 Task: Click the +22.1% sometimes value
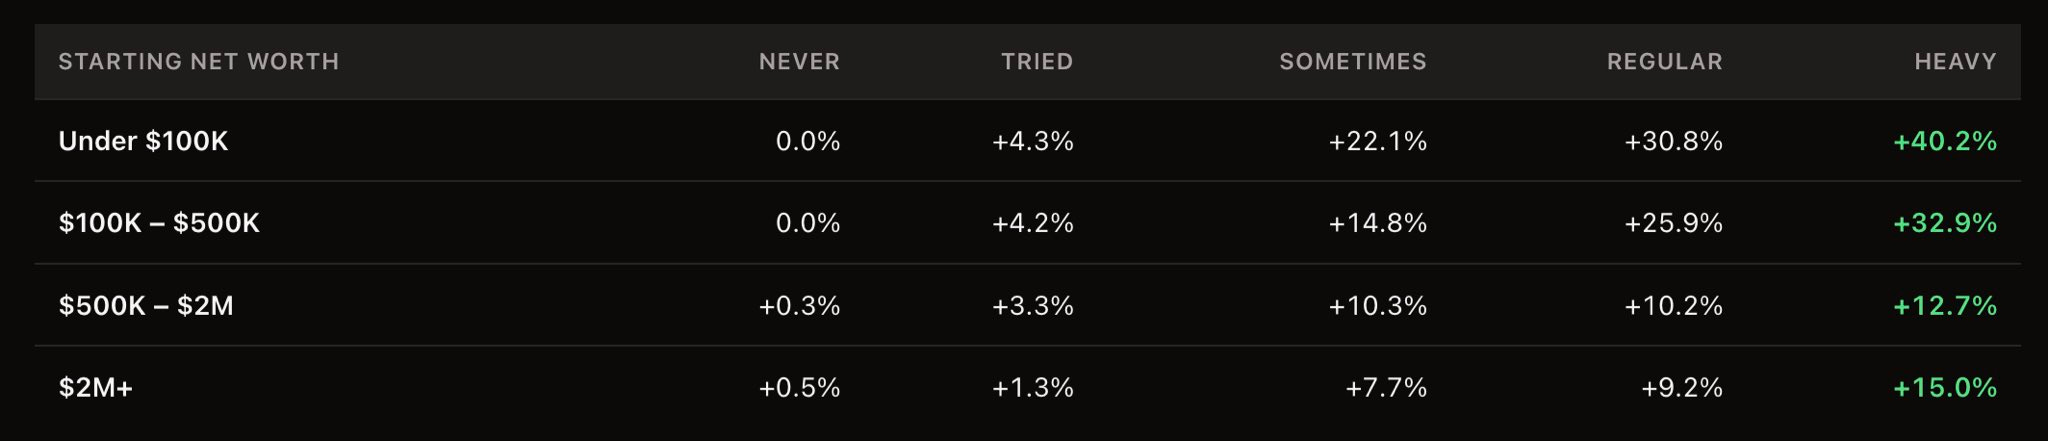click(x=1377, y=141)
